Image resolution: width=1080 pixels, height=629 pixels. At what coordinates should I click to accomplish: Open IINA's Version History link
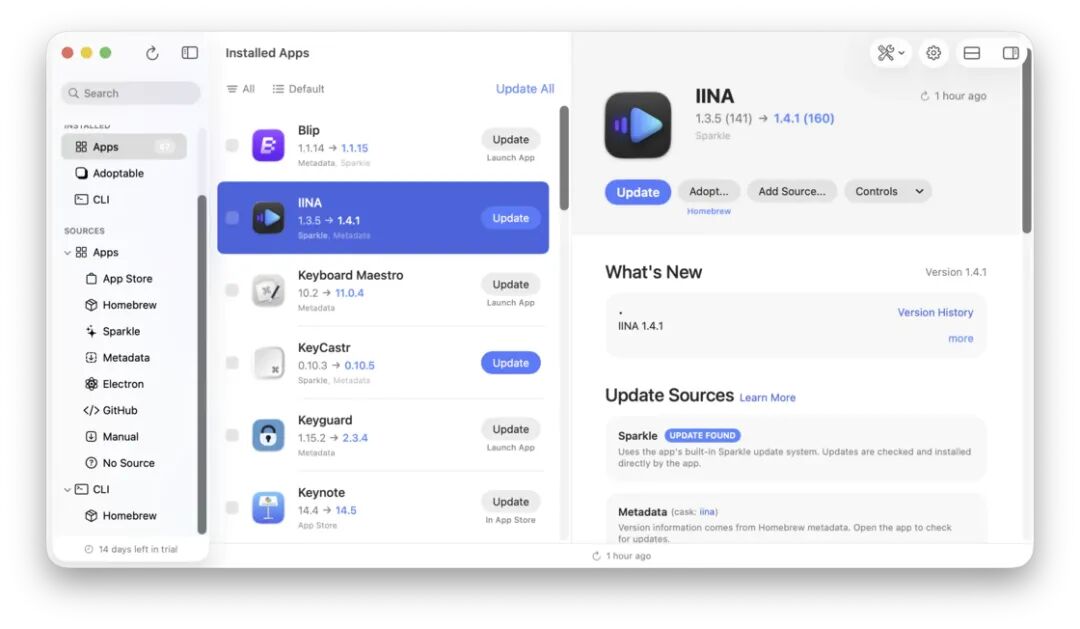(x=935, y=312)
